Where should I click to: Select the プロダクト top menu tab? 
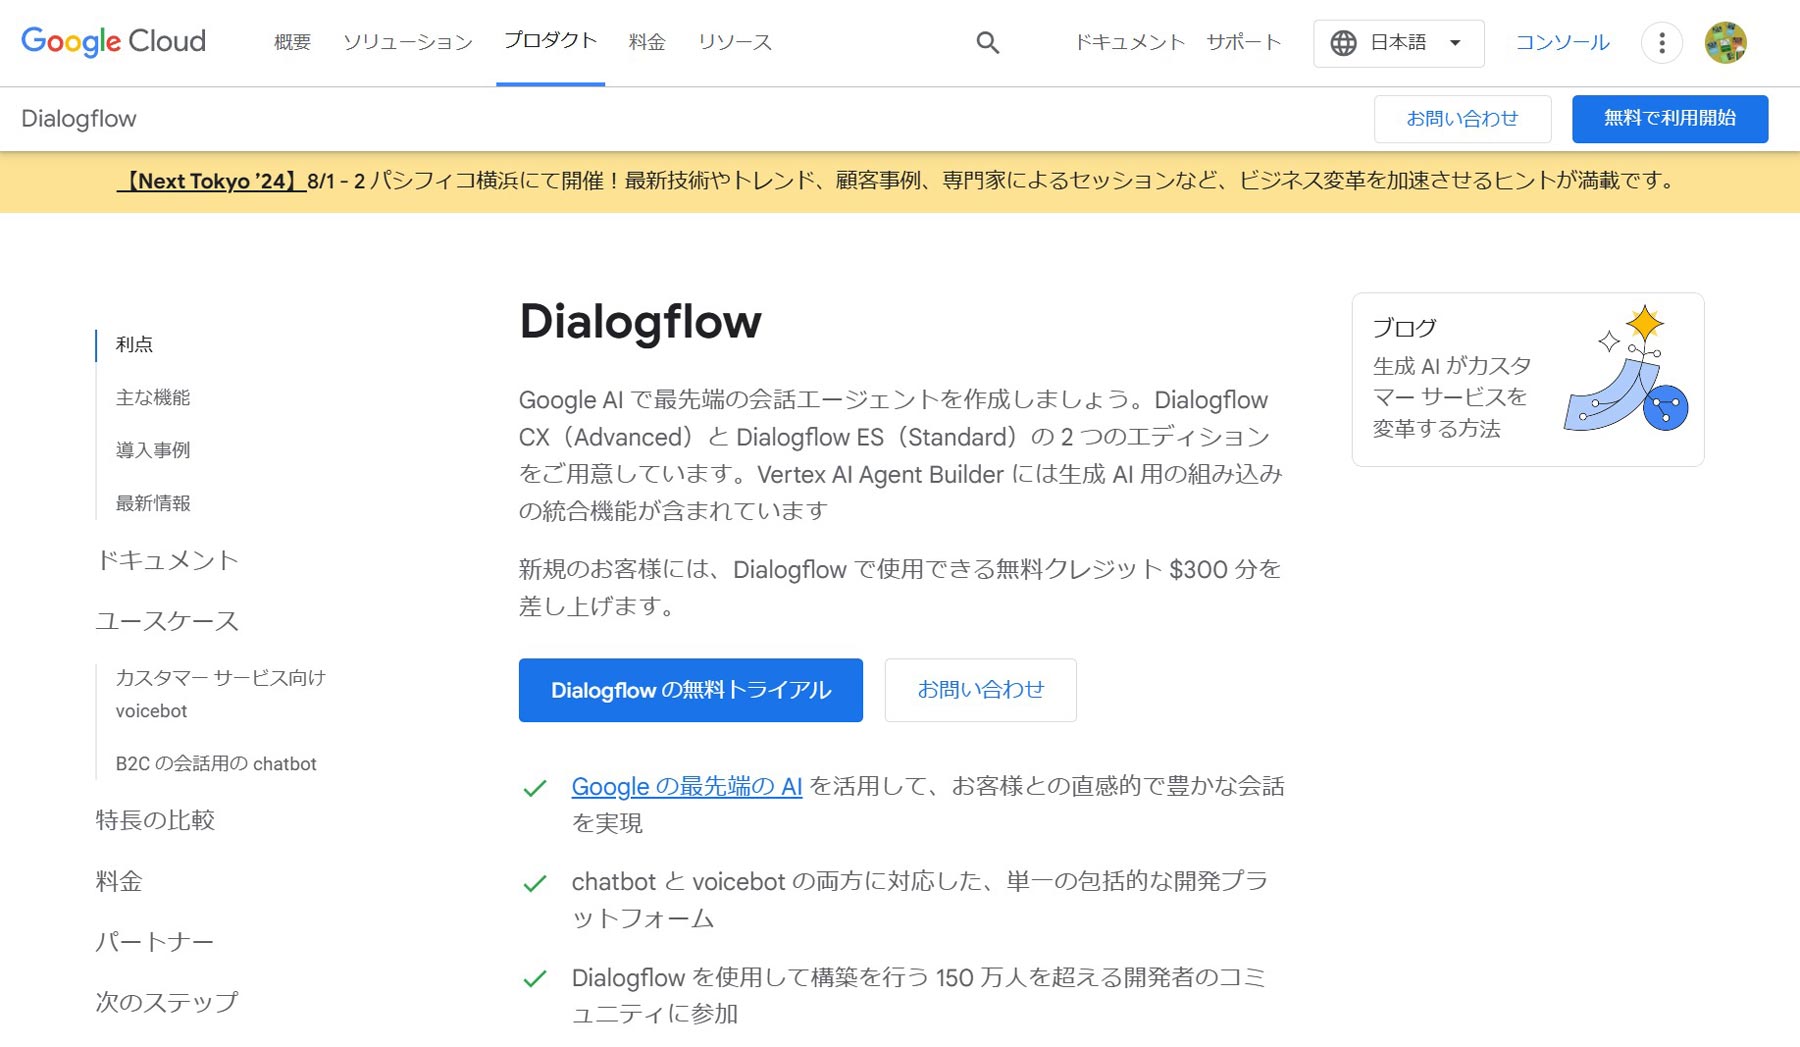click(550, 41)
